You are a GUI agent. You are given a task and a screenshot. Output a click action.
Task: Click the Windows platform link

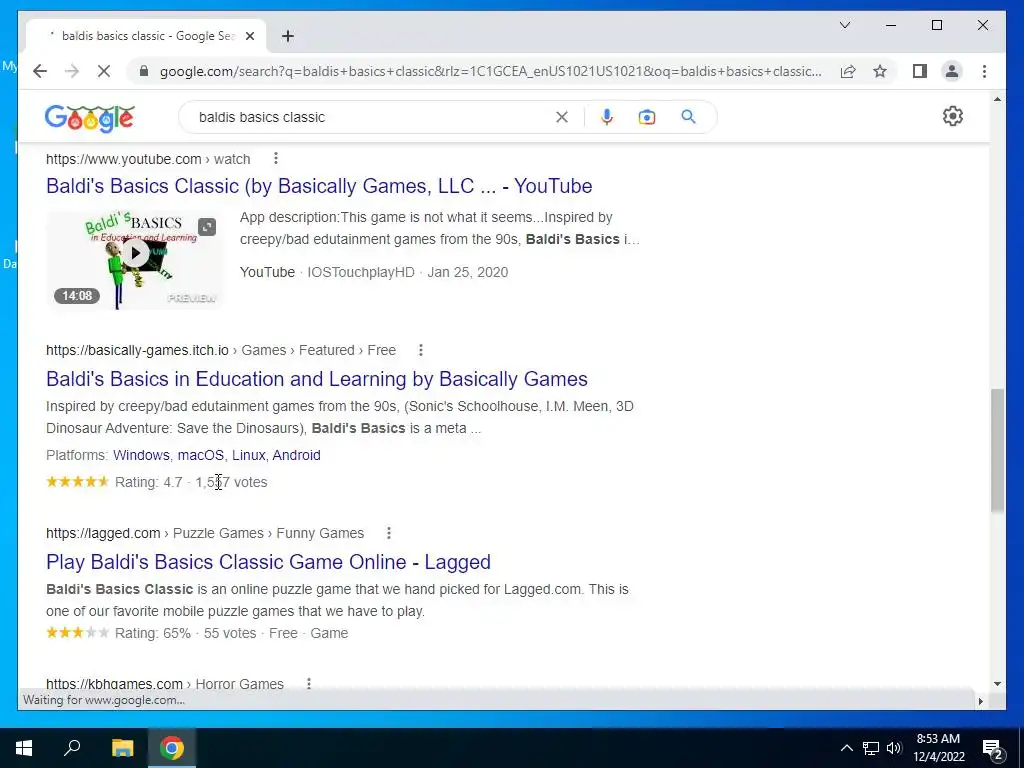[141, 455]
